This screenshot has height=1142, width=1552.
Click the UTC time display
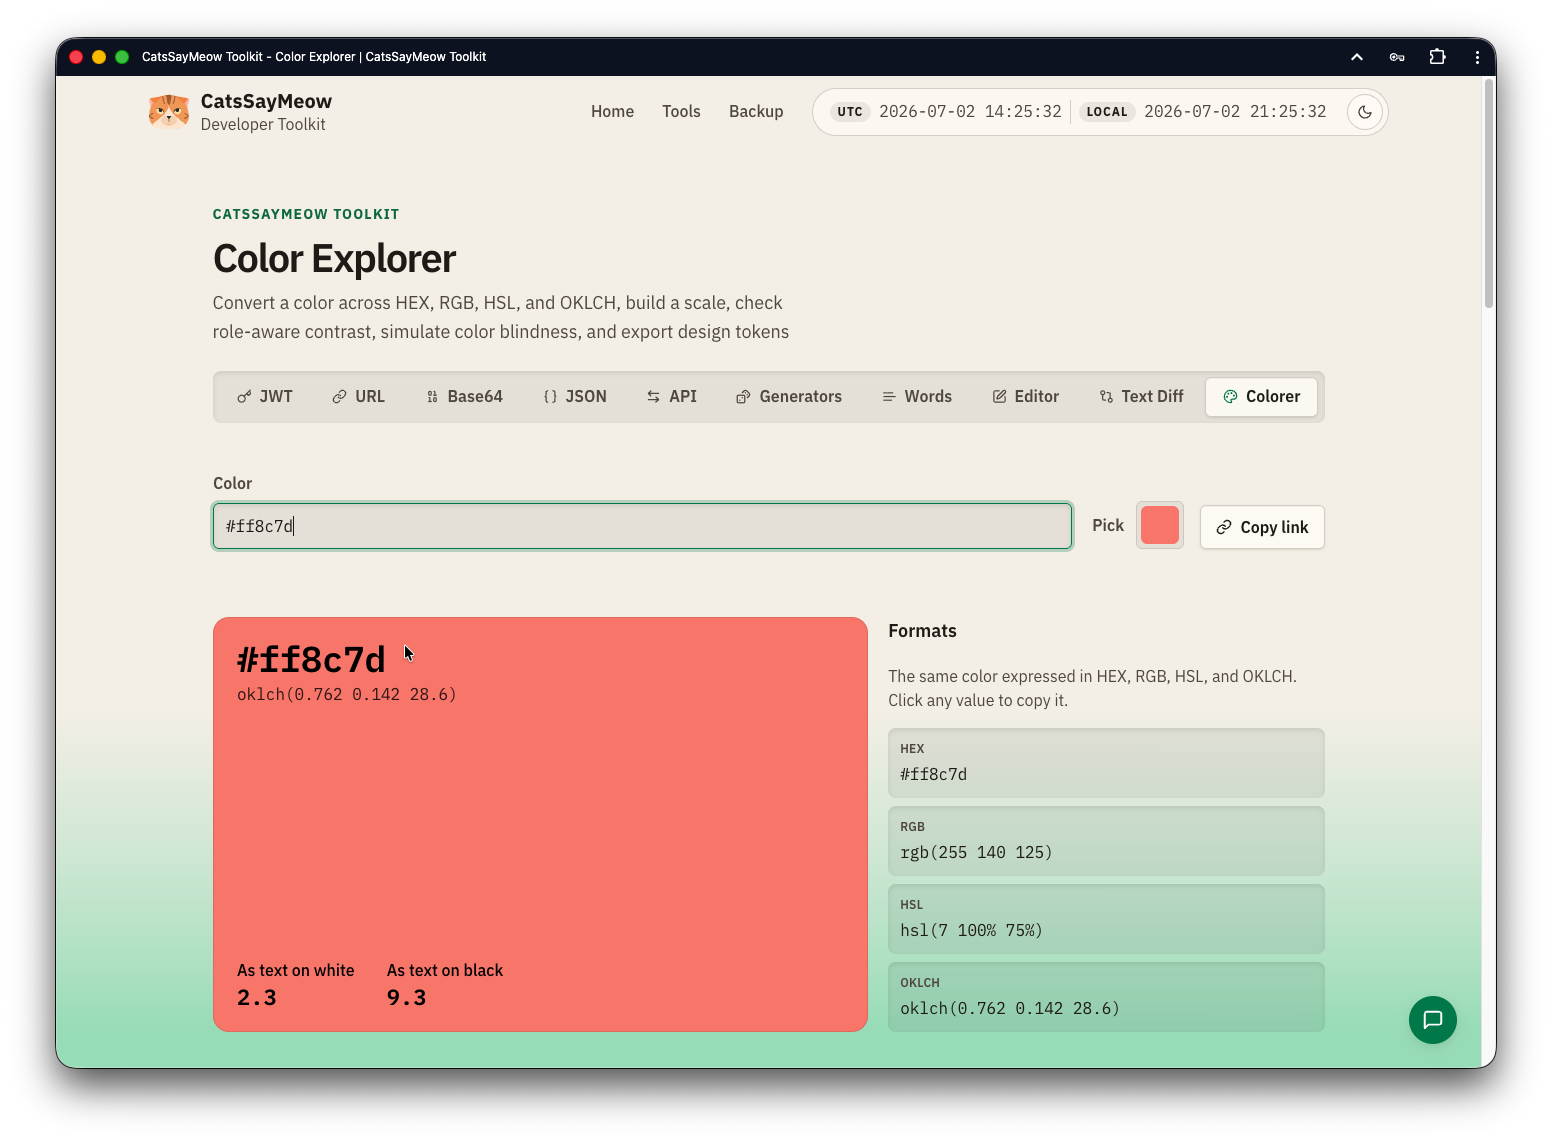[946, 112]
